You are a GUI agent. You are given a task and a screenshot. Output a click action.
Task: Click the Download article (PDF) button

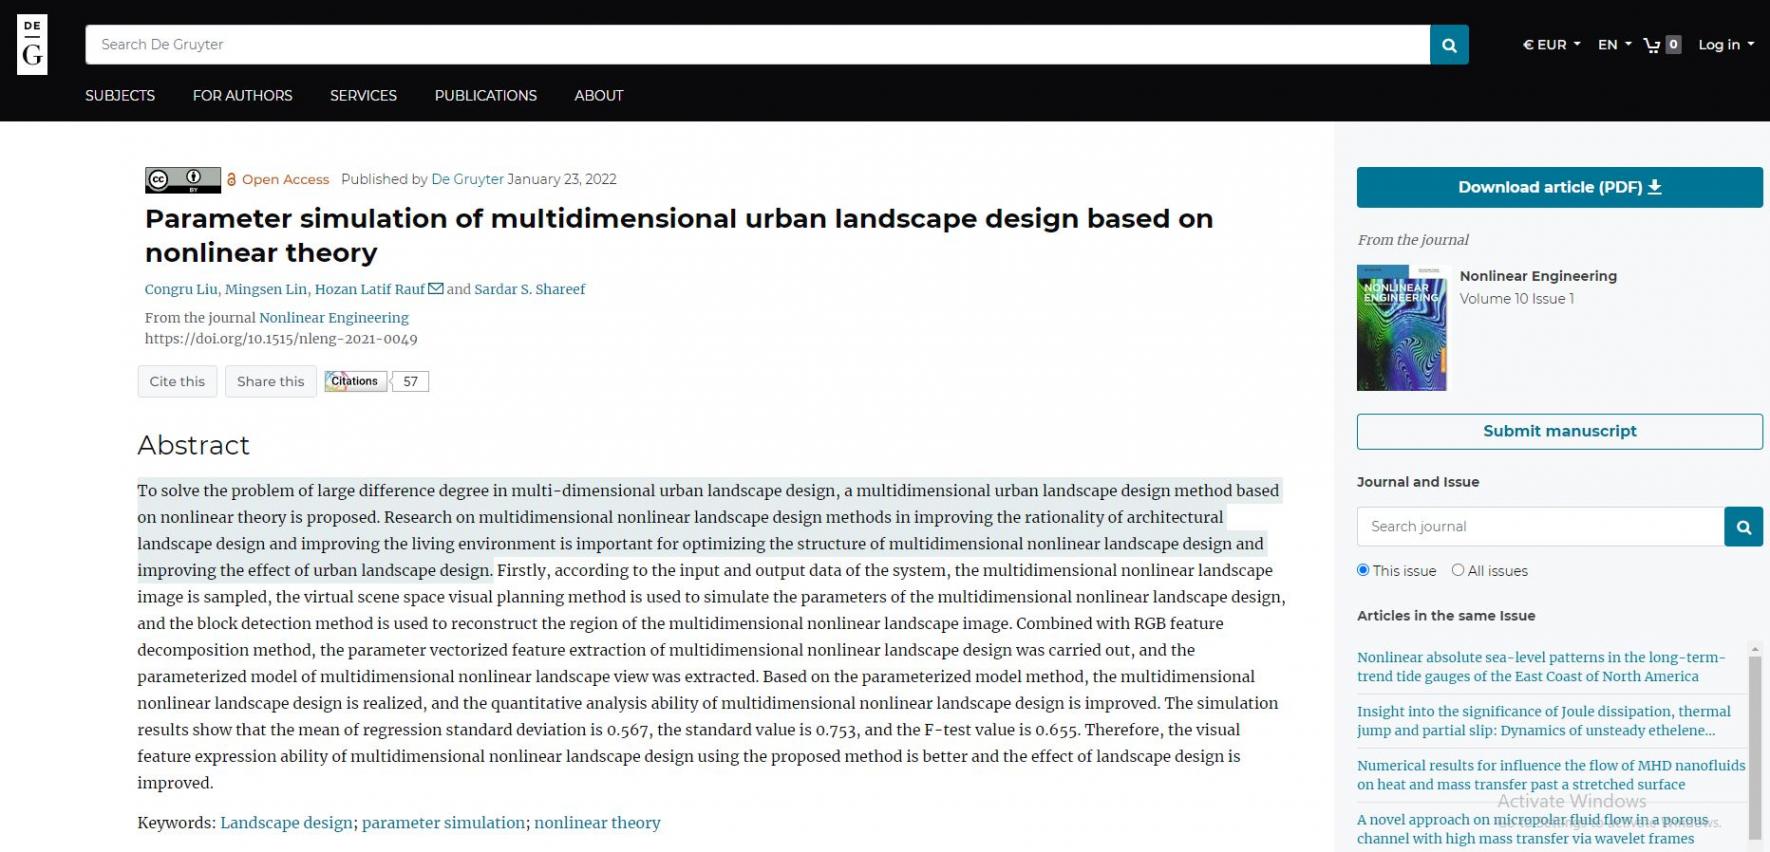point(1559,187)
